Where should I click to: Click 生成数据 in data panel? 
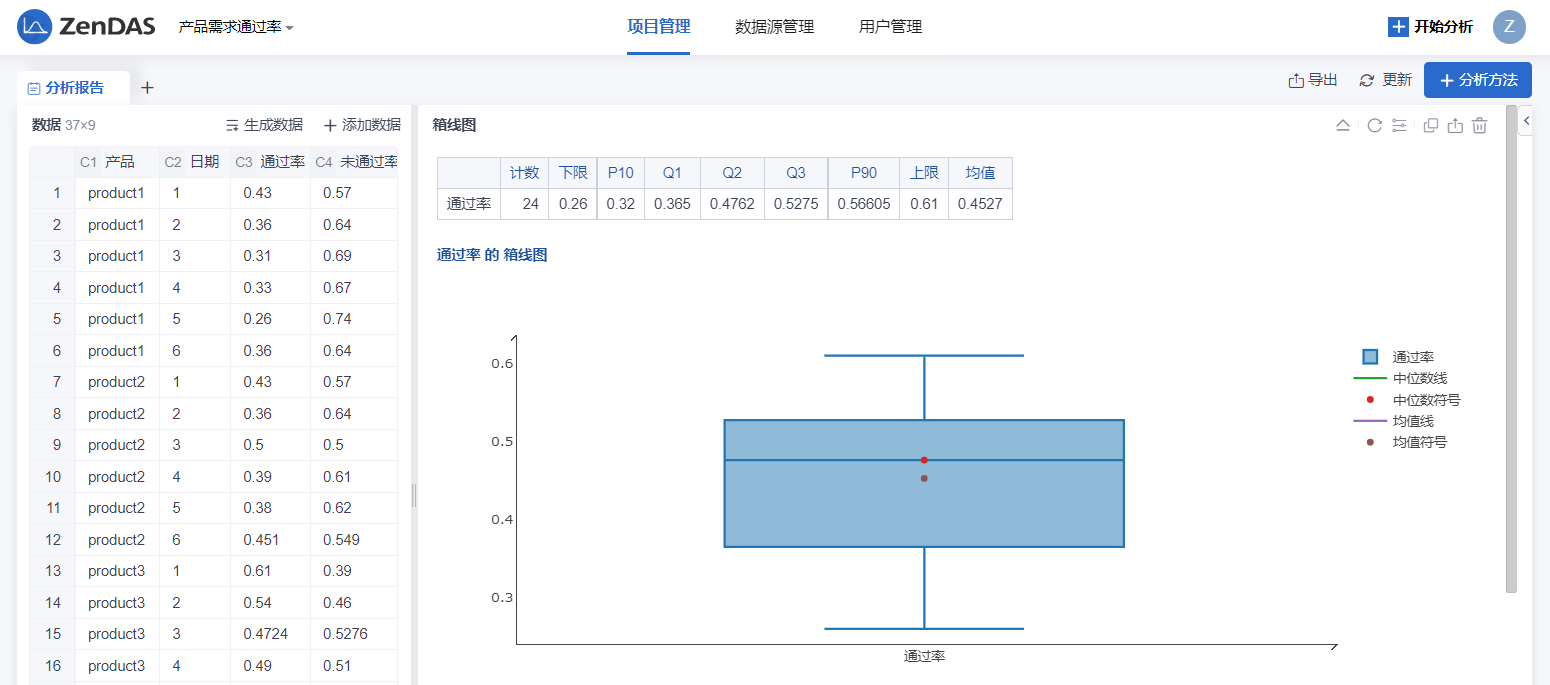[x=264, y=125]
